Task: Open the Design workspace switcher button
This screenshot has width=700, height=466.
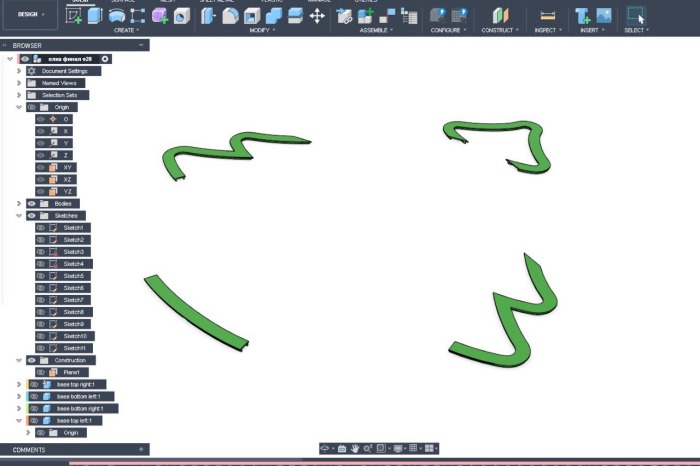Action: click(30, 14)
